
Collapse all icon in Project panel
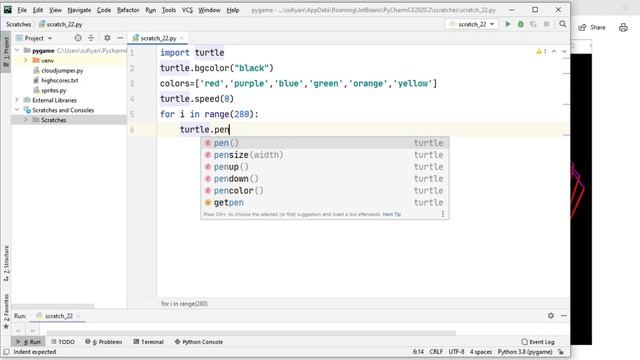click(91, 38)
